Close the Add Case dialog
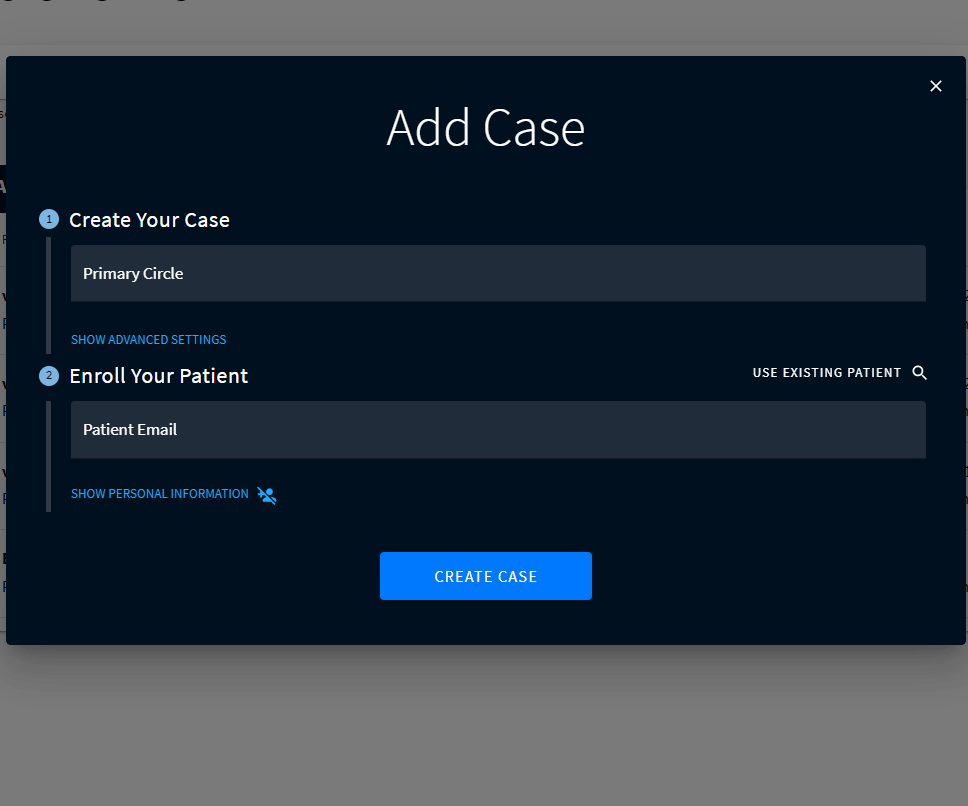The width and height of the screenshot is (968, 806). [936, 86]
